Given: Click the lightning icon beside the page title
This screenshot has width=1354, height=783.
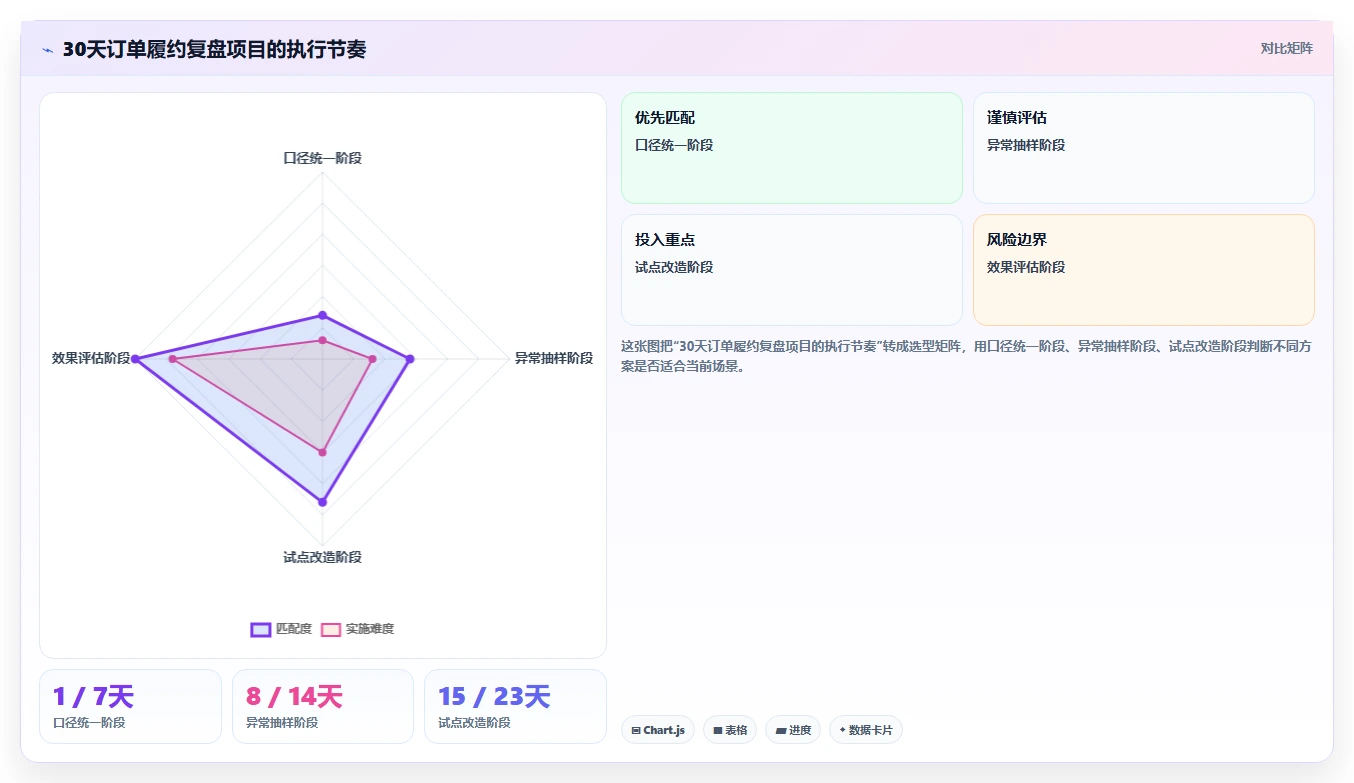Looking at the screenshot, I should coord(47,50).
